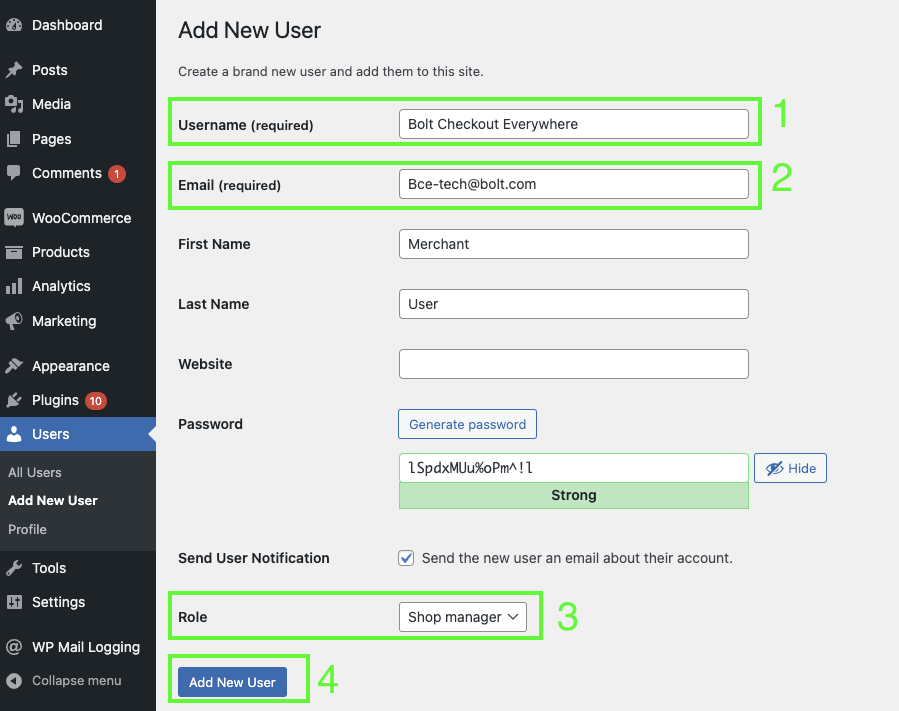
Task: Click the Plugins plug icon
Action: (14, 400)
